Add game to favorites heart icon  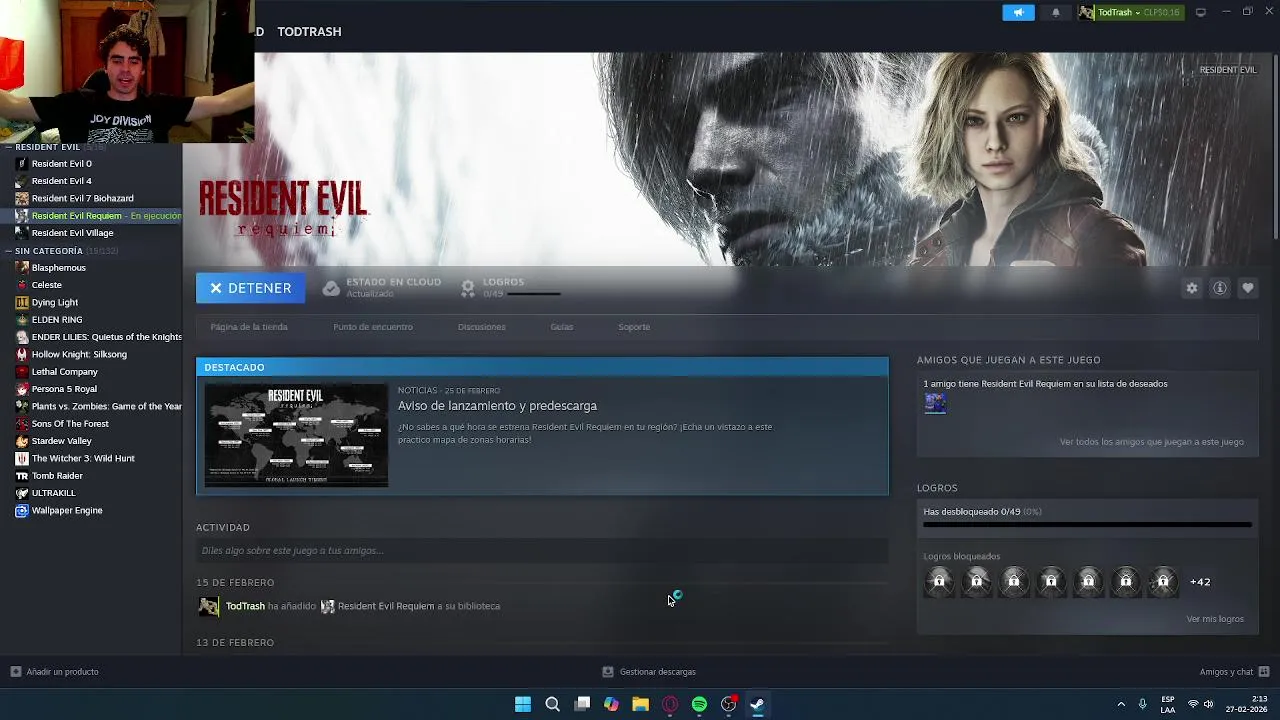tap(1248, 288)
